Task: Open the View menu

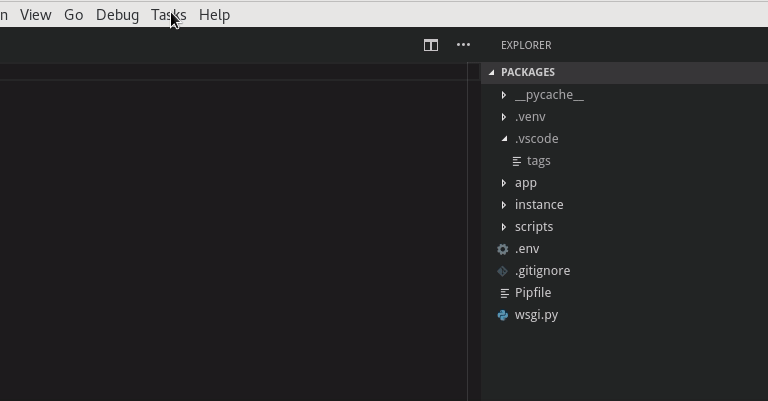Action: [35, 15]
